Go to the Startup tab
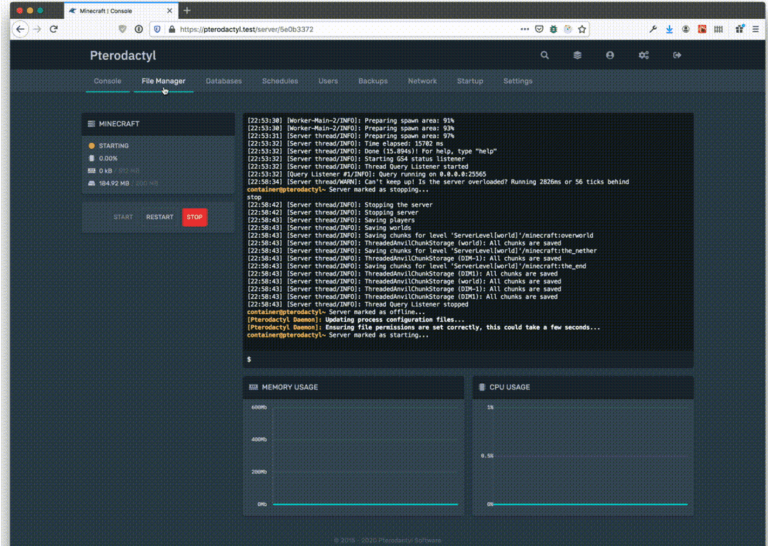Image resolution: width=768 pixels, height=546 pixels. coord(470,81)
